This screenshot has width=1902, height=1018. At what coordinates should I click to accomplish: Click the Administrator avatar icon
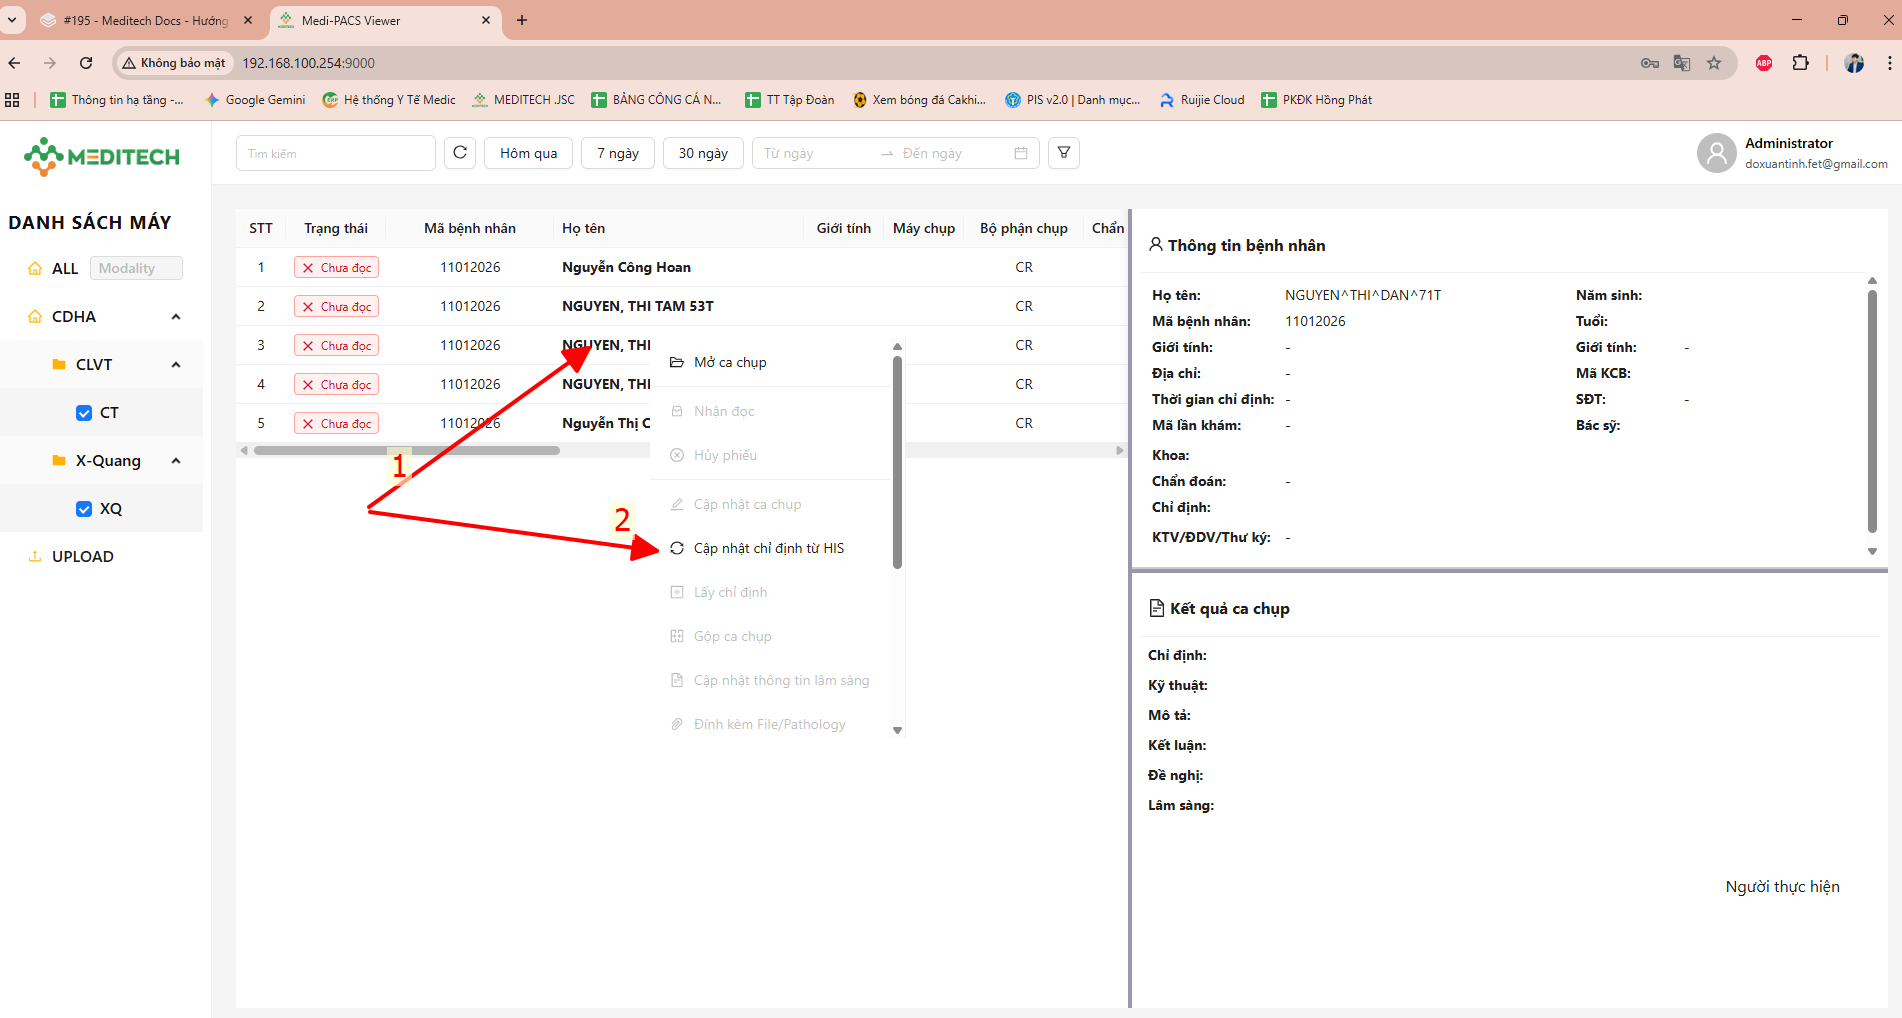coord(1716,153)
